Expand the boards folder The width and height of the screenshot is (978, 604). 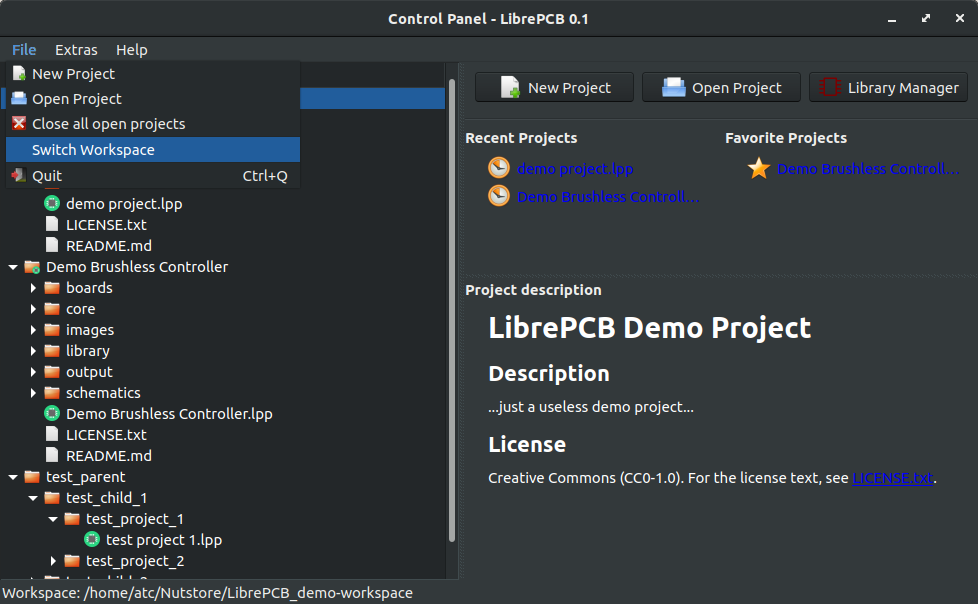point(33,288)
